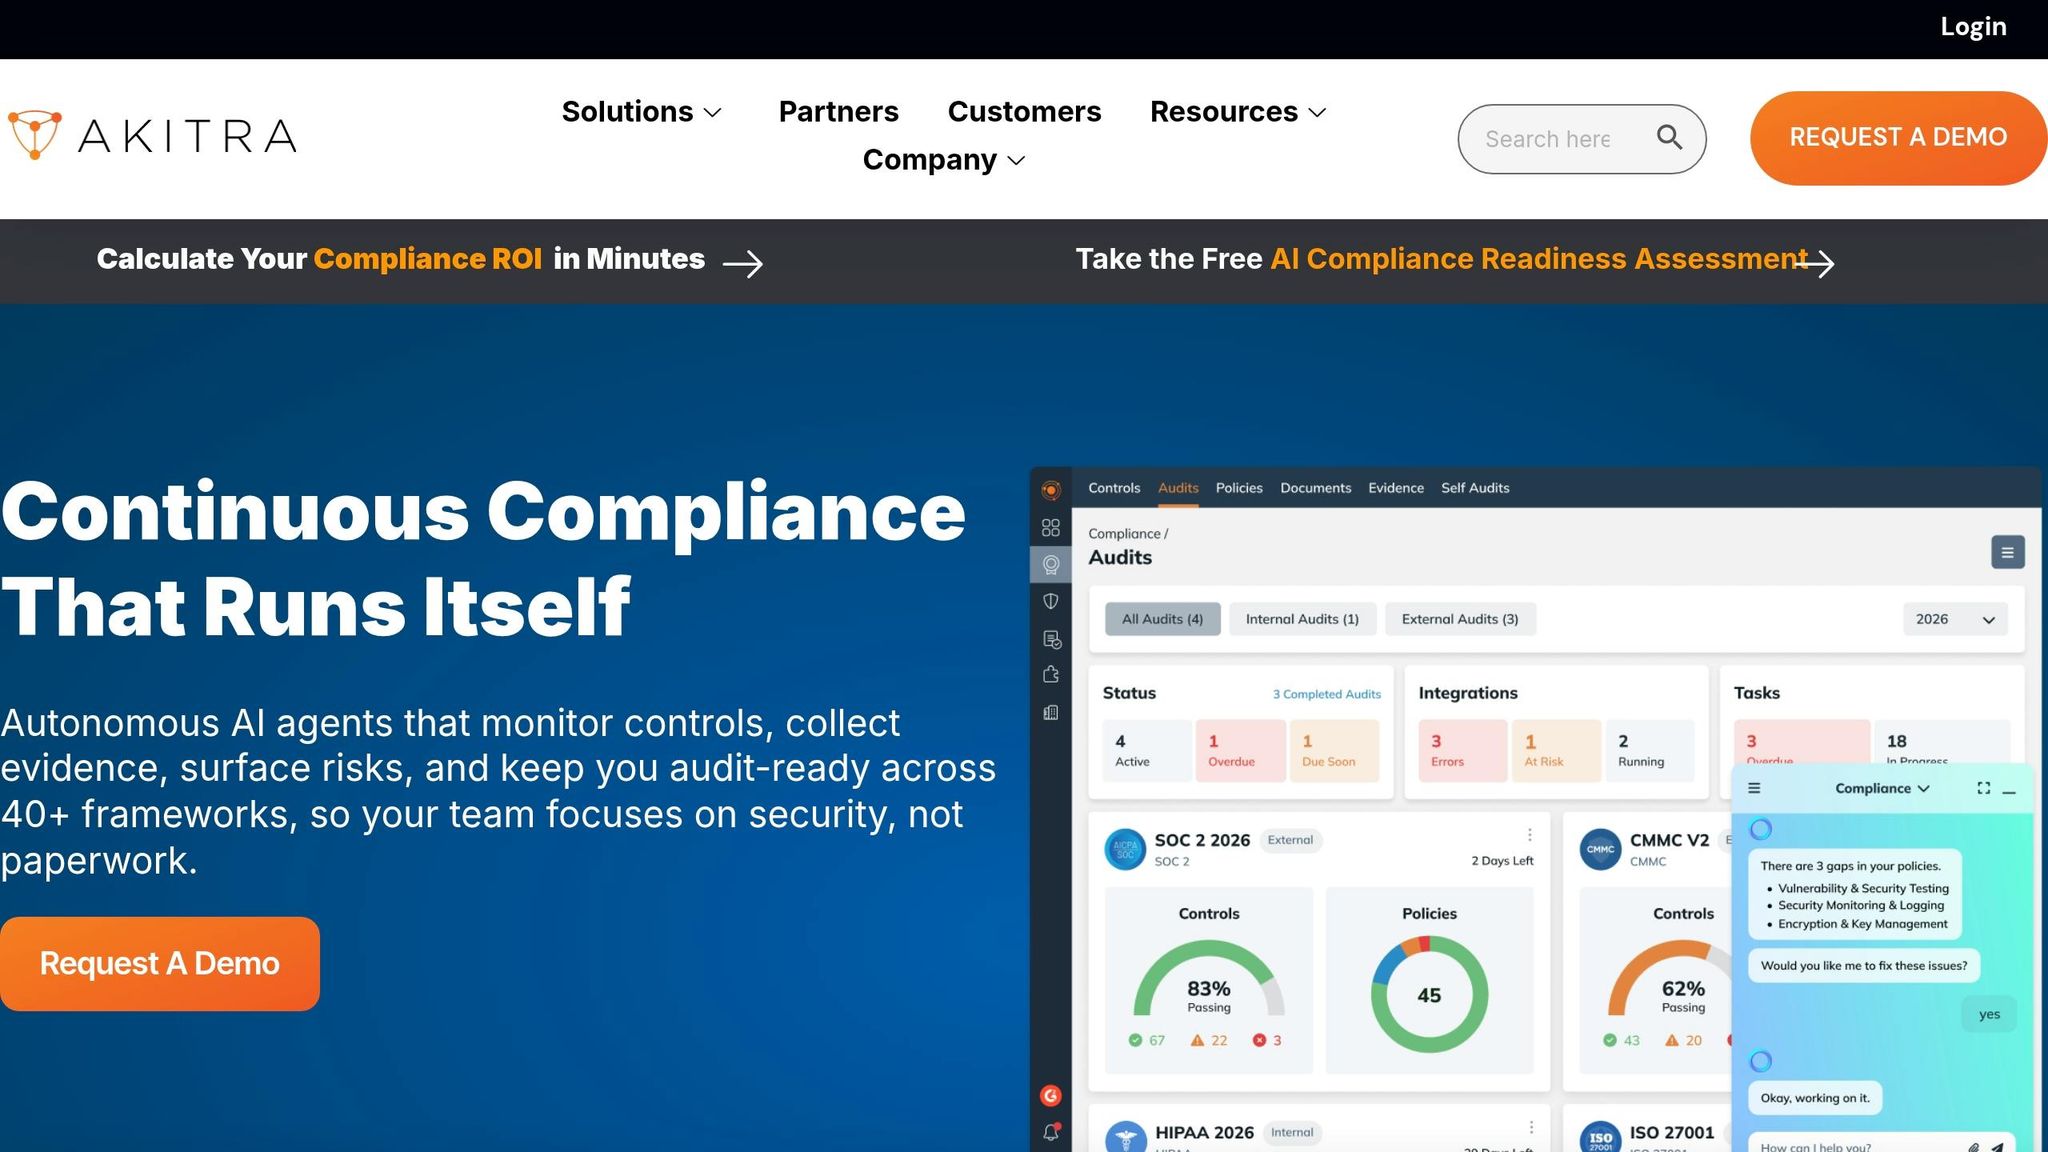The width and height of the screenshot is (2048, 1152).
Task: Expand the chat panel to fullscreen
Action: 1984,788
